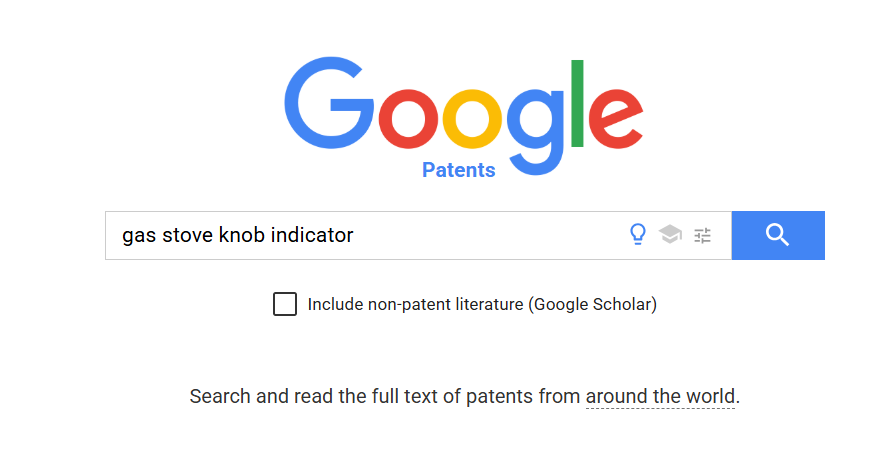Click the graduation cap Scholar icon
889x457 pixels.
click(670, 235)
